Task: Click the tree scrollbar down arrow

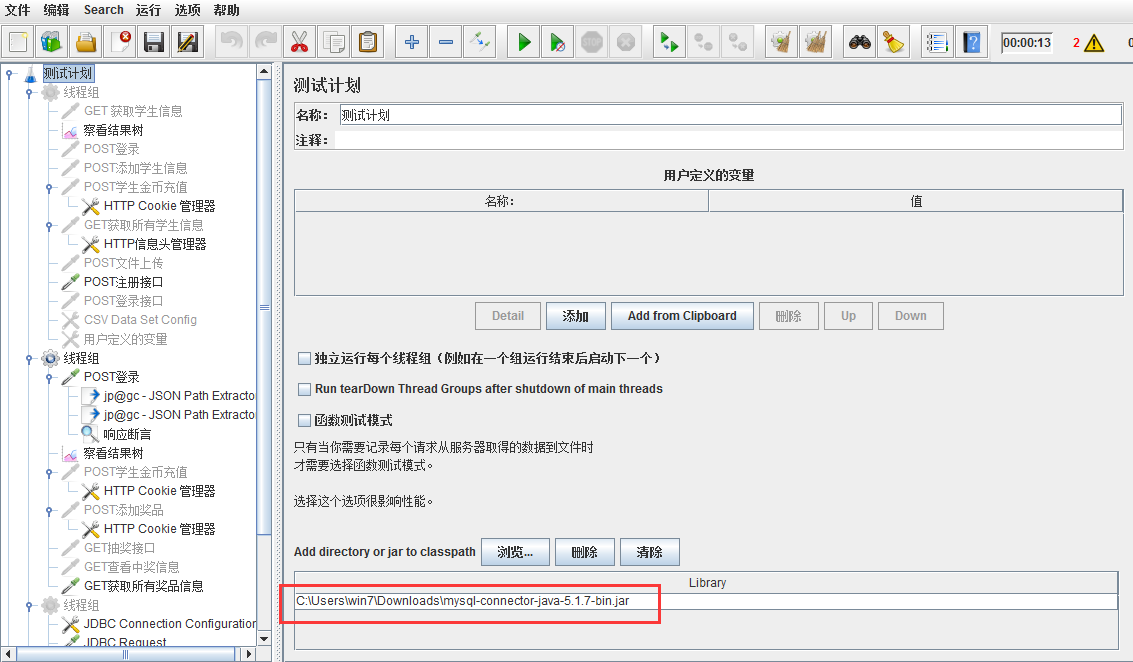Action: click(x=264, y=639)
